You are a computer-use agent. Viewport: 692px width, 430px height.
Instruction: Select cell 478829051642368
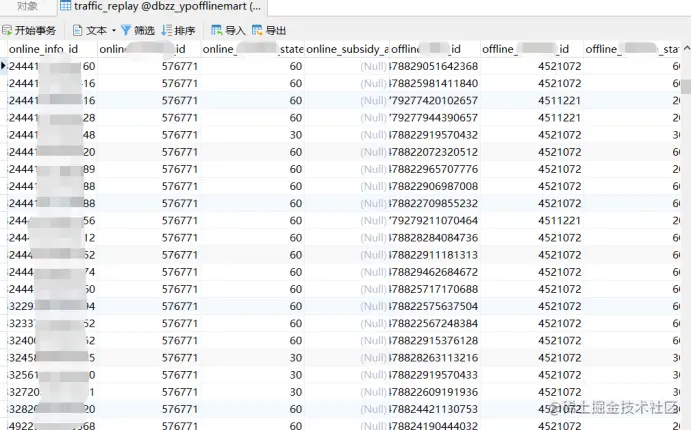pyautogui.click(x=434, y=66)
